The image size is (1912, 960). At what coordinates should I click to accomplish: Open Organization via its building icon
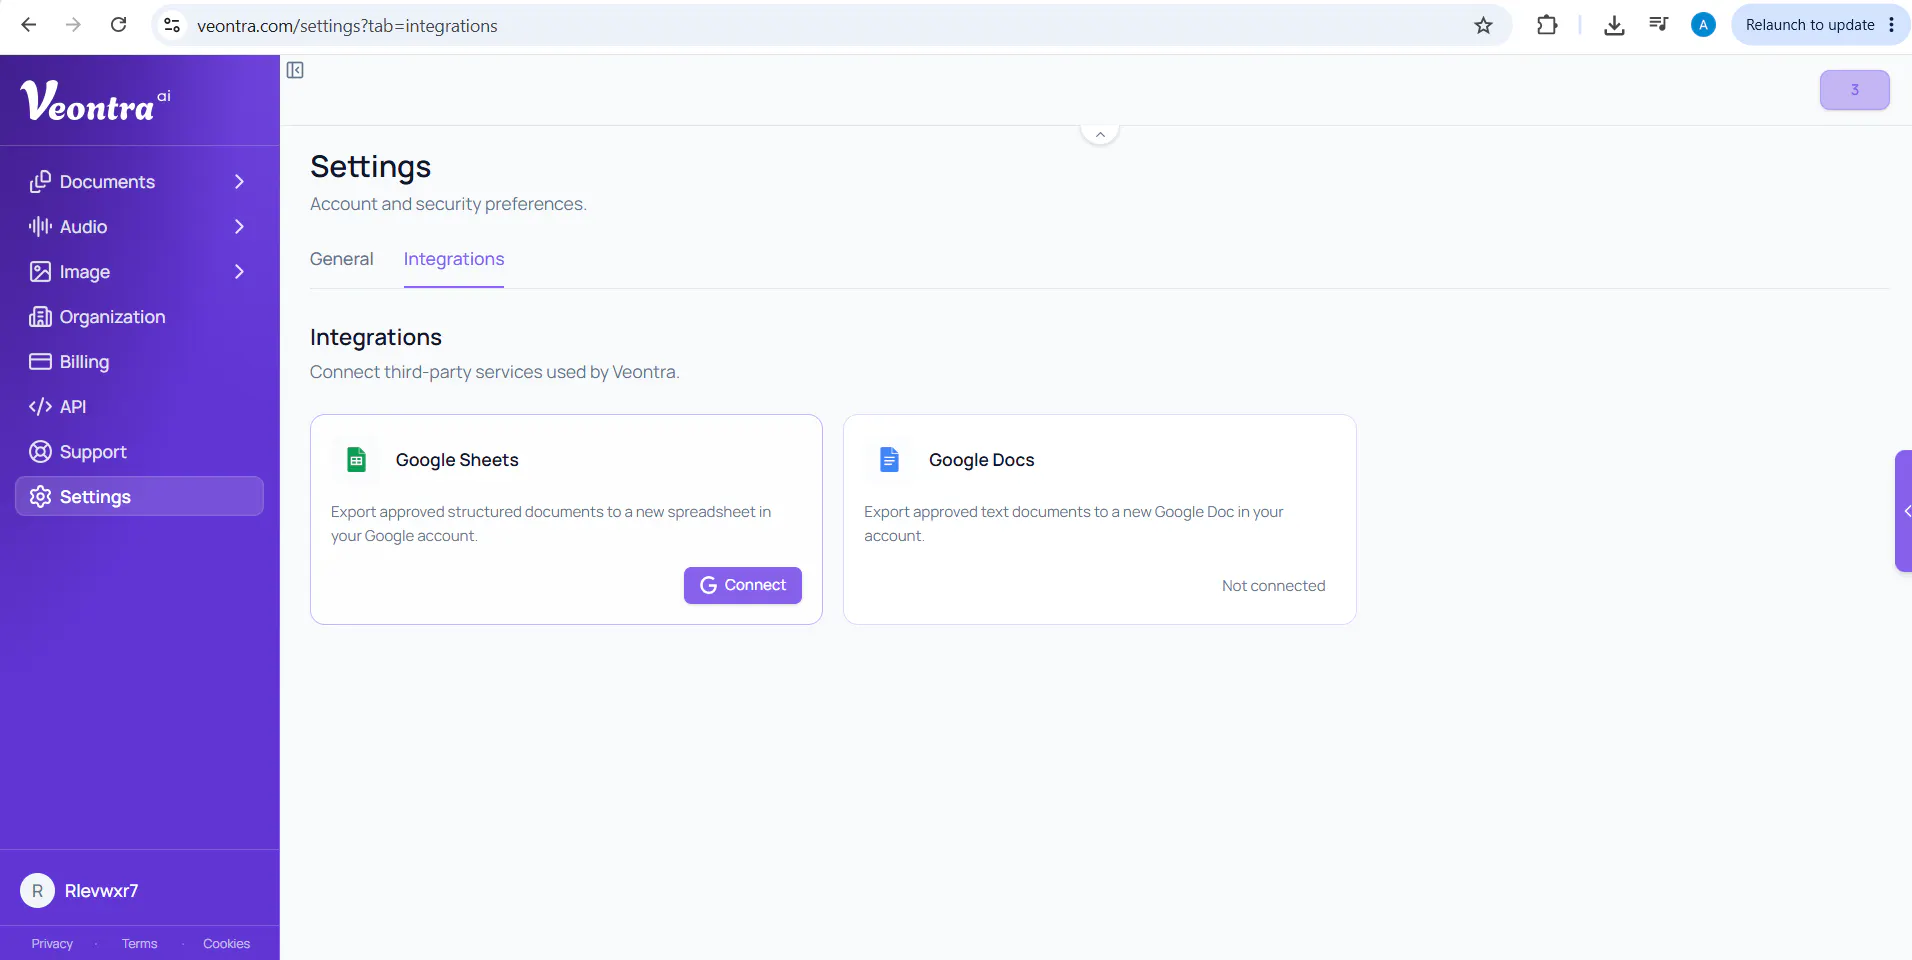pos(40,317)
